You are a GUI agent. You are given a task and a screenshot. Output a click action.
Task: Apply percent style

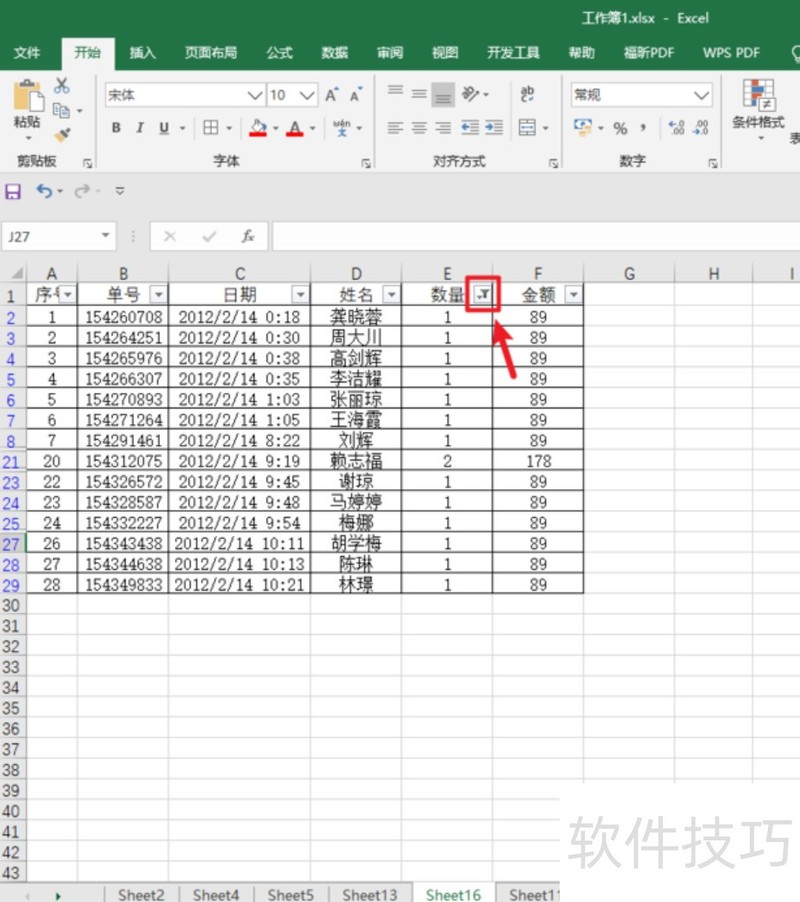[x=620, y=128]
